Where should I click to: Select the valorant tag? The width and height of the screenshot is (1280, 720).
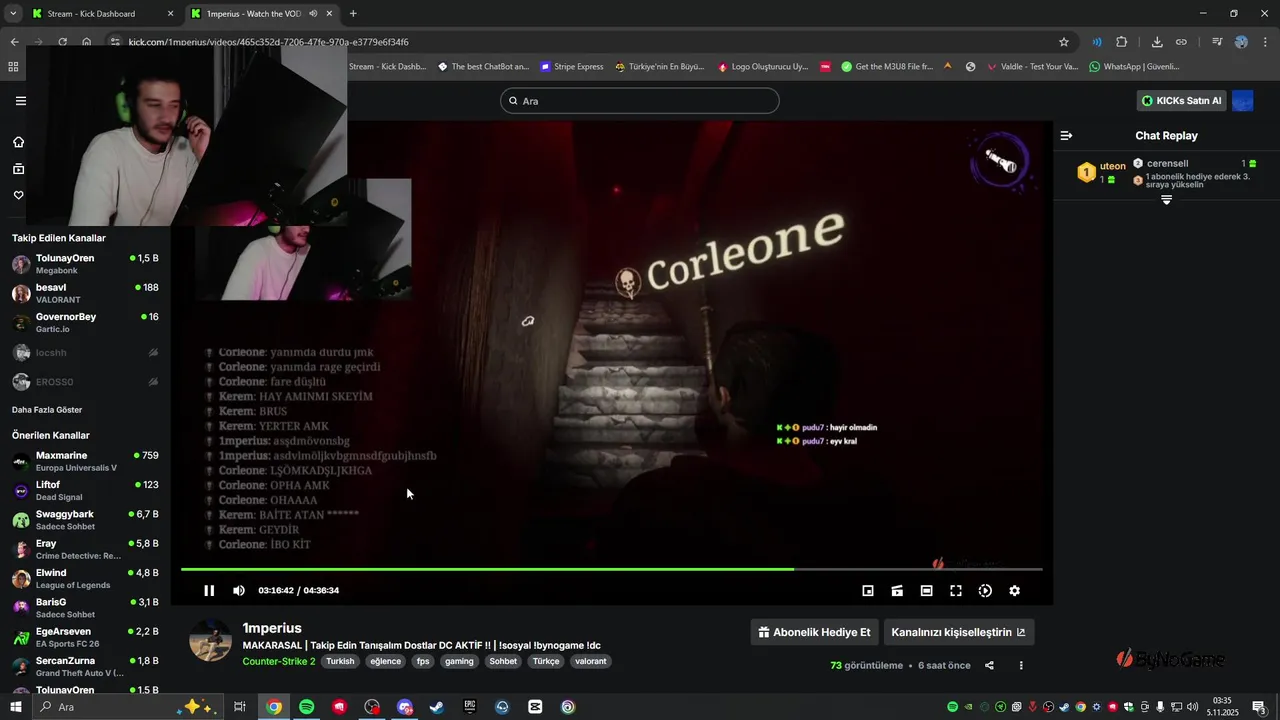(x=590, y=661)
